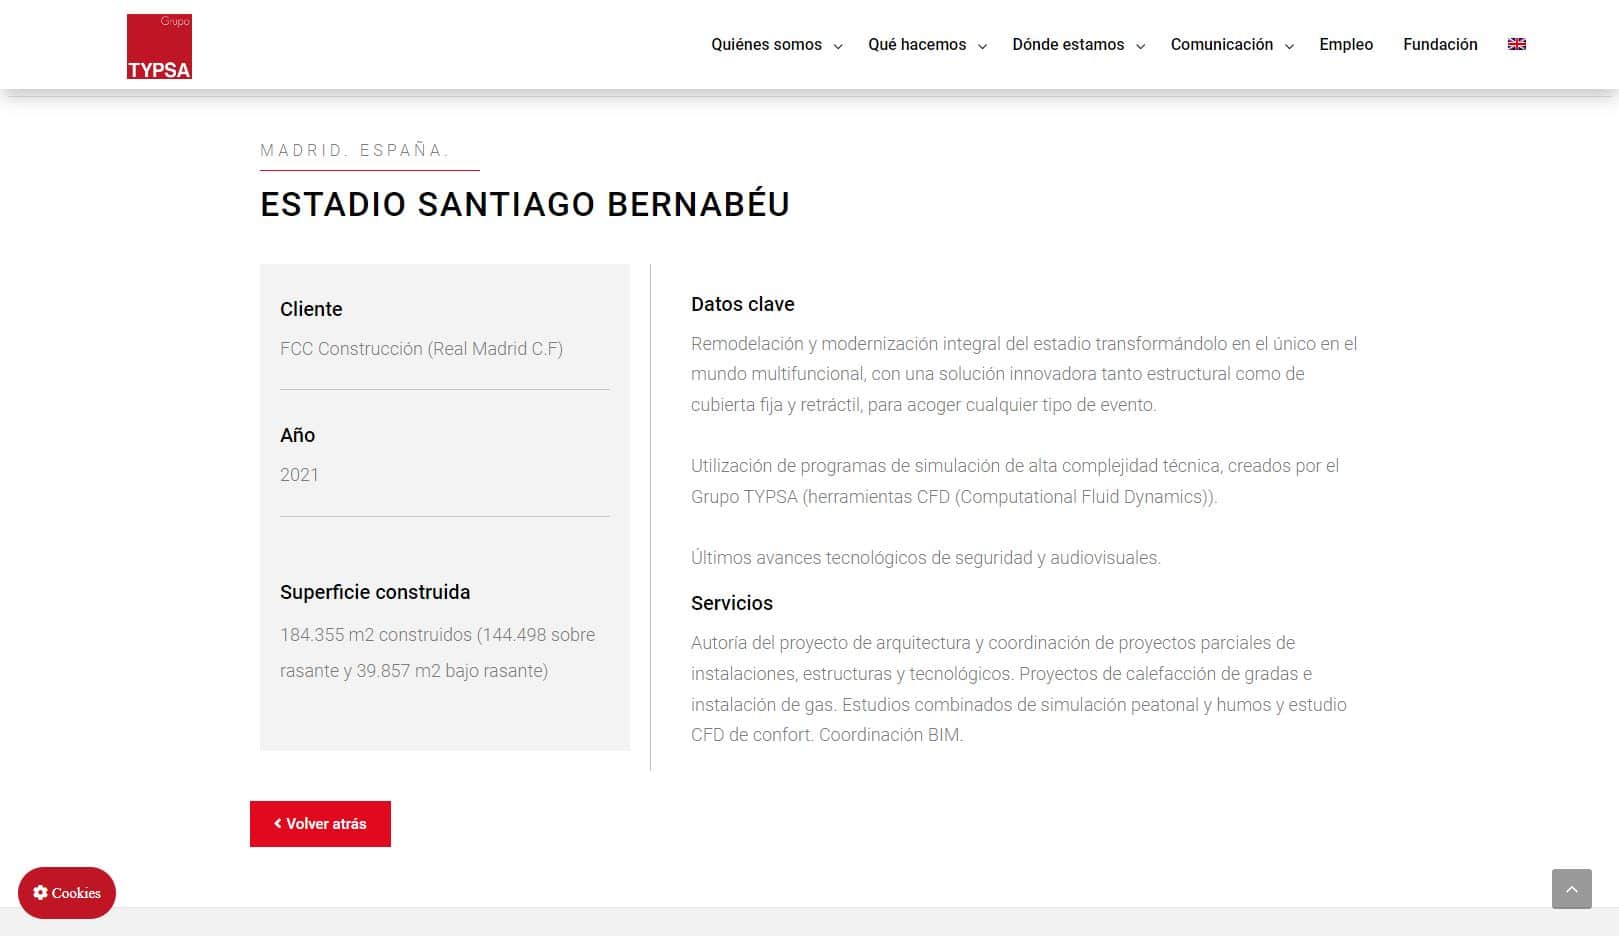1619x936 pixels.
Task: Click the Servicios heading
Action: (731, 603)
